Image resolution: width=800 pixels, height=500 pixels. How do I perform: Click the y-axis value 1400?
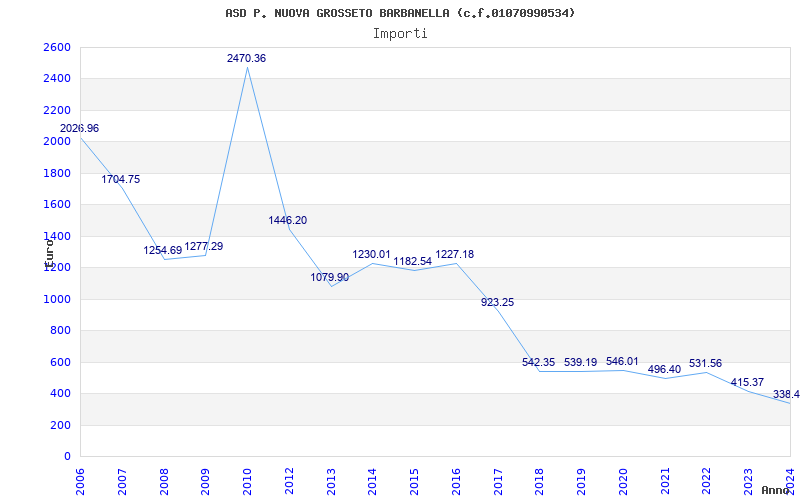57,236
